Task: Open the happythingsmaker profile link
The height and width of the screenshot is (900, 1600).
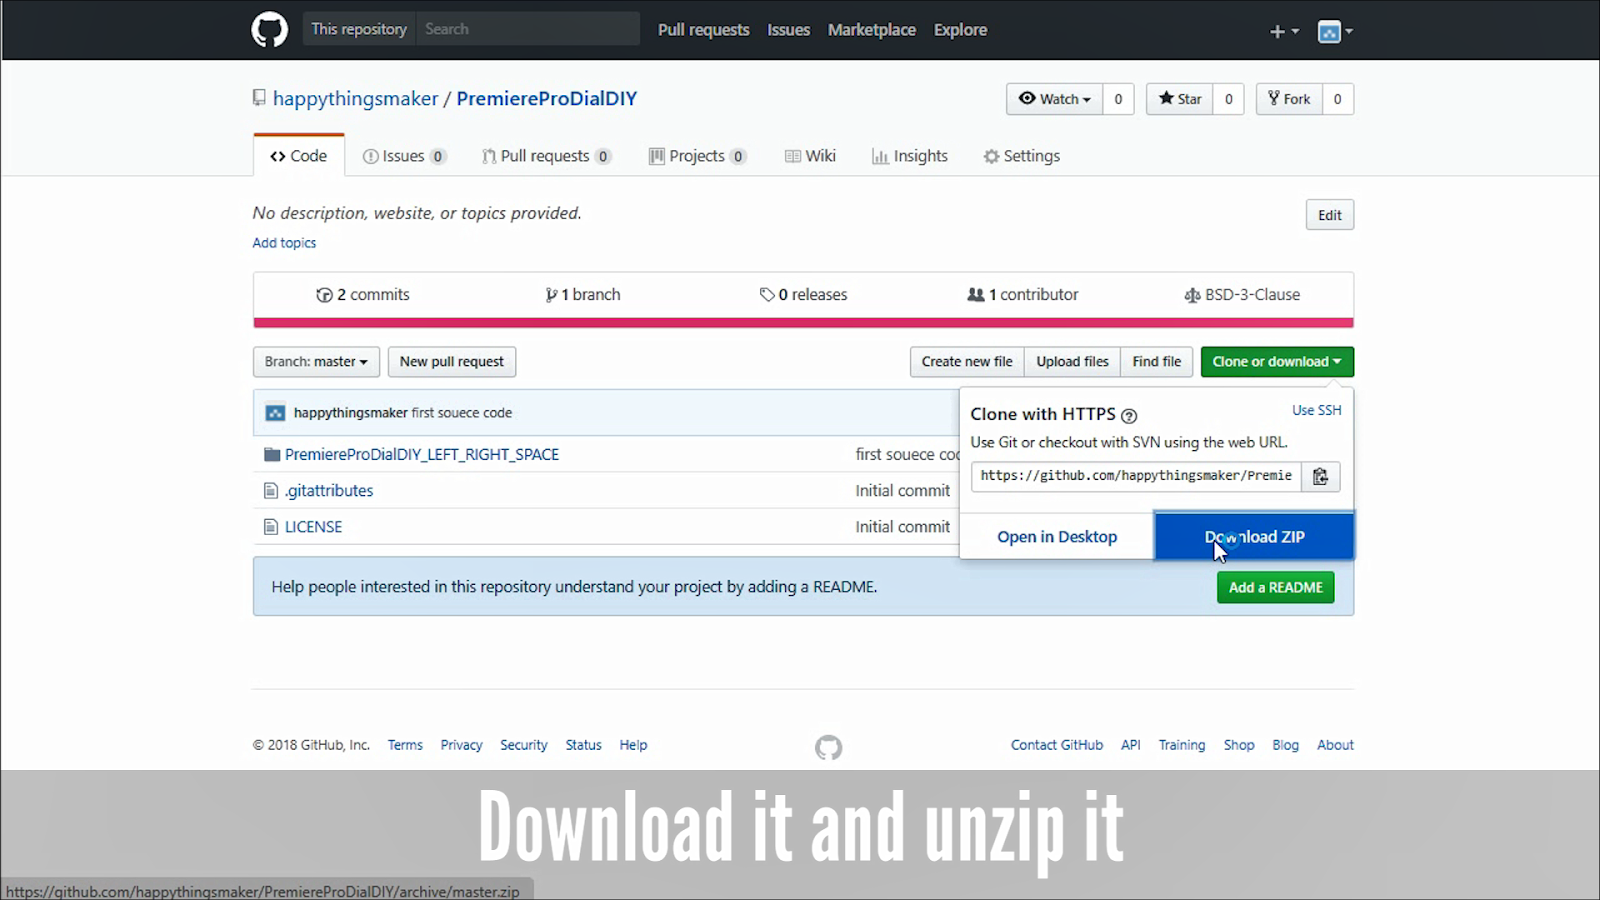Action: point(355,98)
